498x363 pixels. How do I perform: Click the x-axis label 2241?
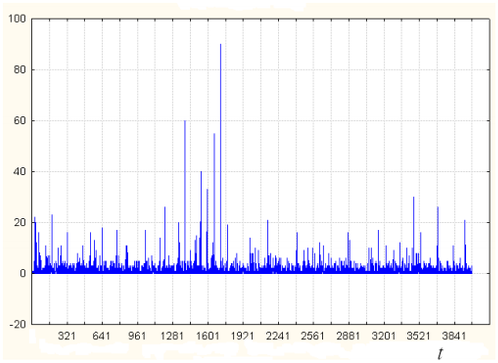pyautogui.click(x=278, y=336)
